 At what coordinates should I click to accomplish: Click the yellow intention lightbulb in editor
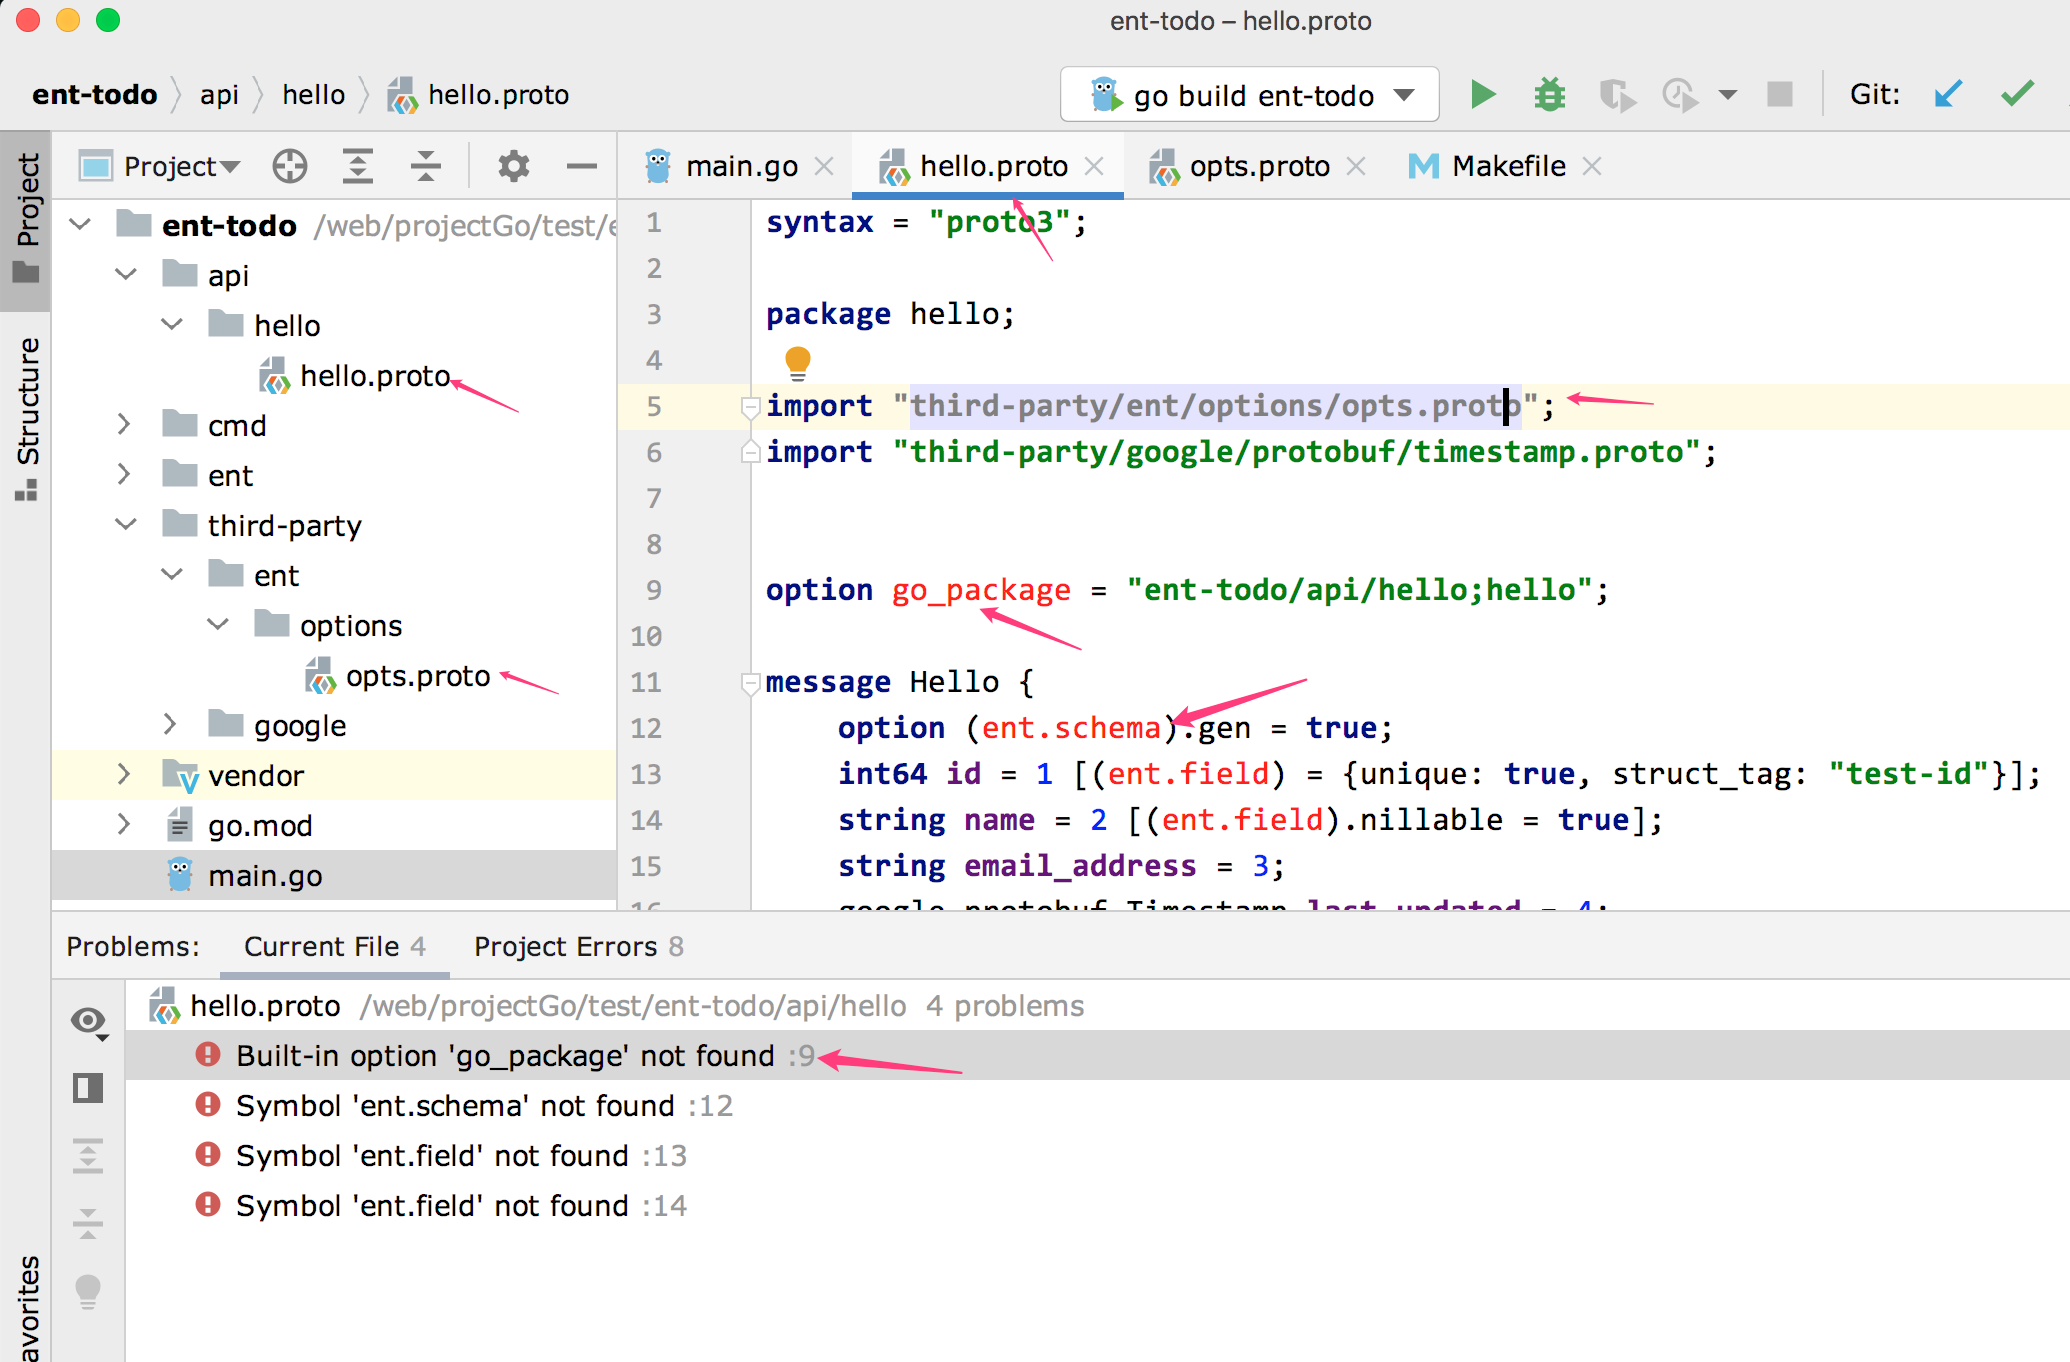(797, 362)
